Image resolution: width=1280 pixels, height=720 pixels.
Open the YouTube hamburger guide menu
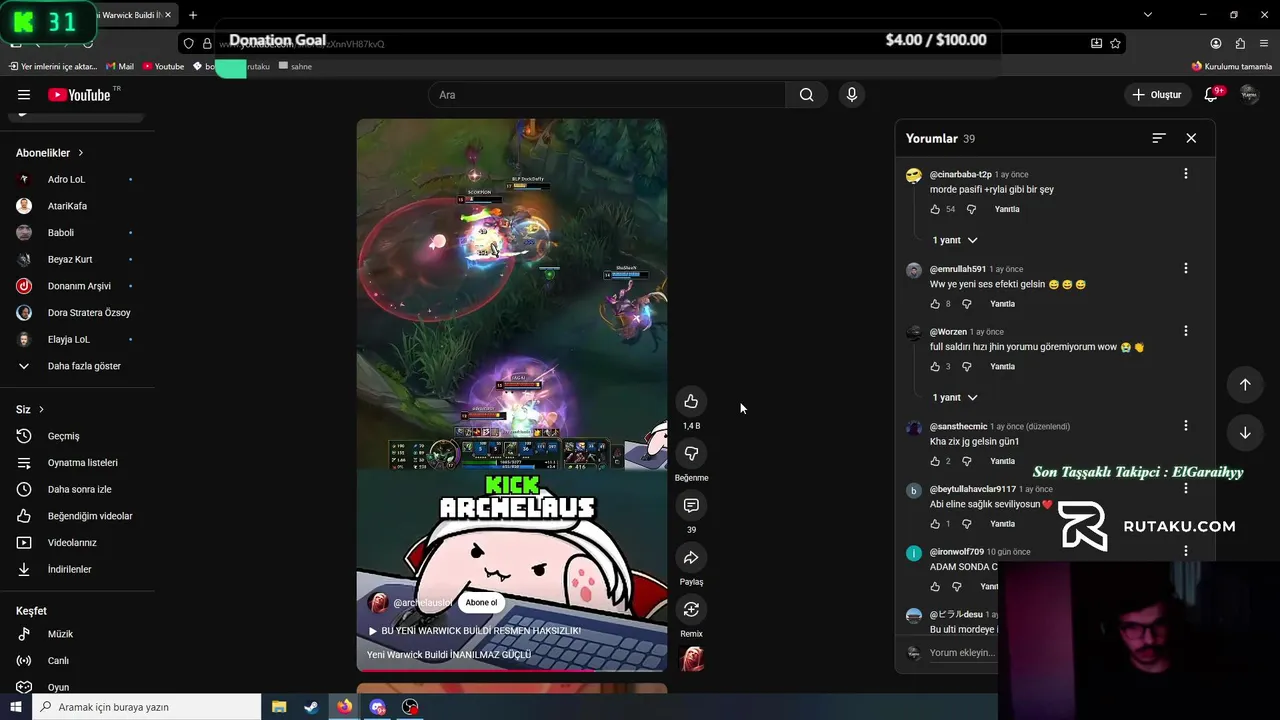click(24, 95)
